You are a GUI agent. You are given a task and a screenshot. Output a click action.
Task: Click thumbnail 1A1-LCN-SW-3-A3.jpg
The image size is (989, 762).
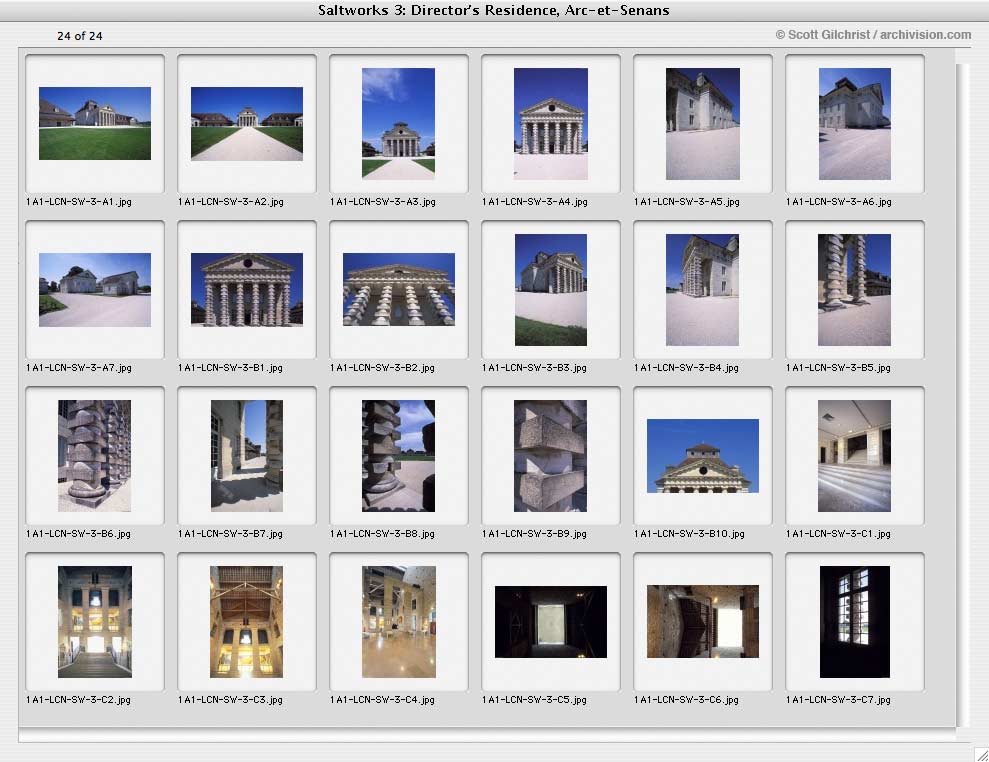[x=398, y=124]
